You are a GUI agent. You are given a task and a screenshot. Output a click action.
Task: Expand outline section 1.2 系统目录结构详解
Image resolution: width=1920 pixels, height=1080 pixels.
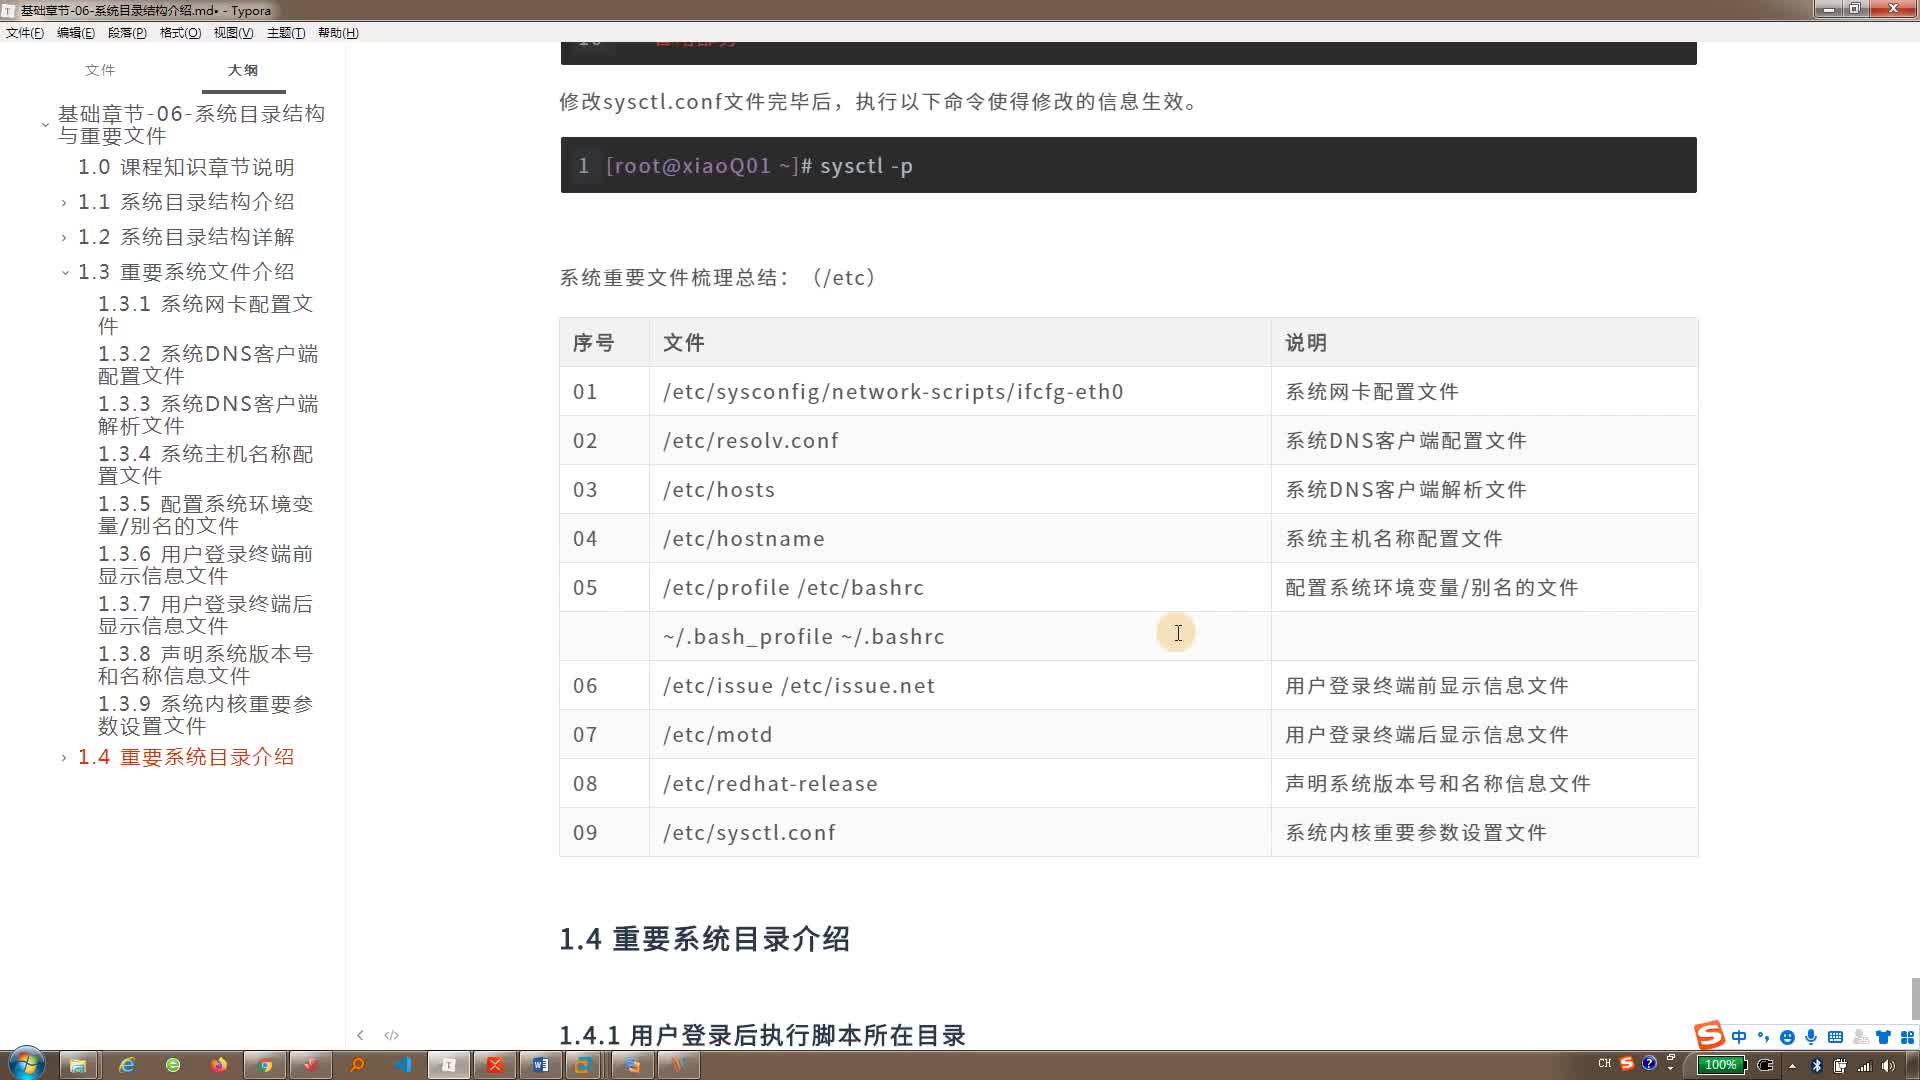pyautogui.click(x=64, y=237)
